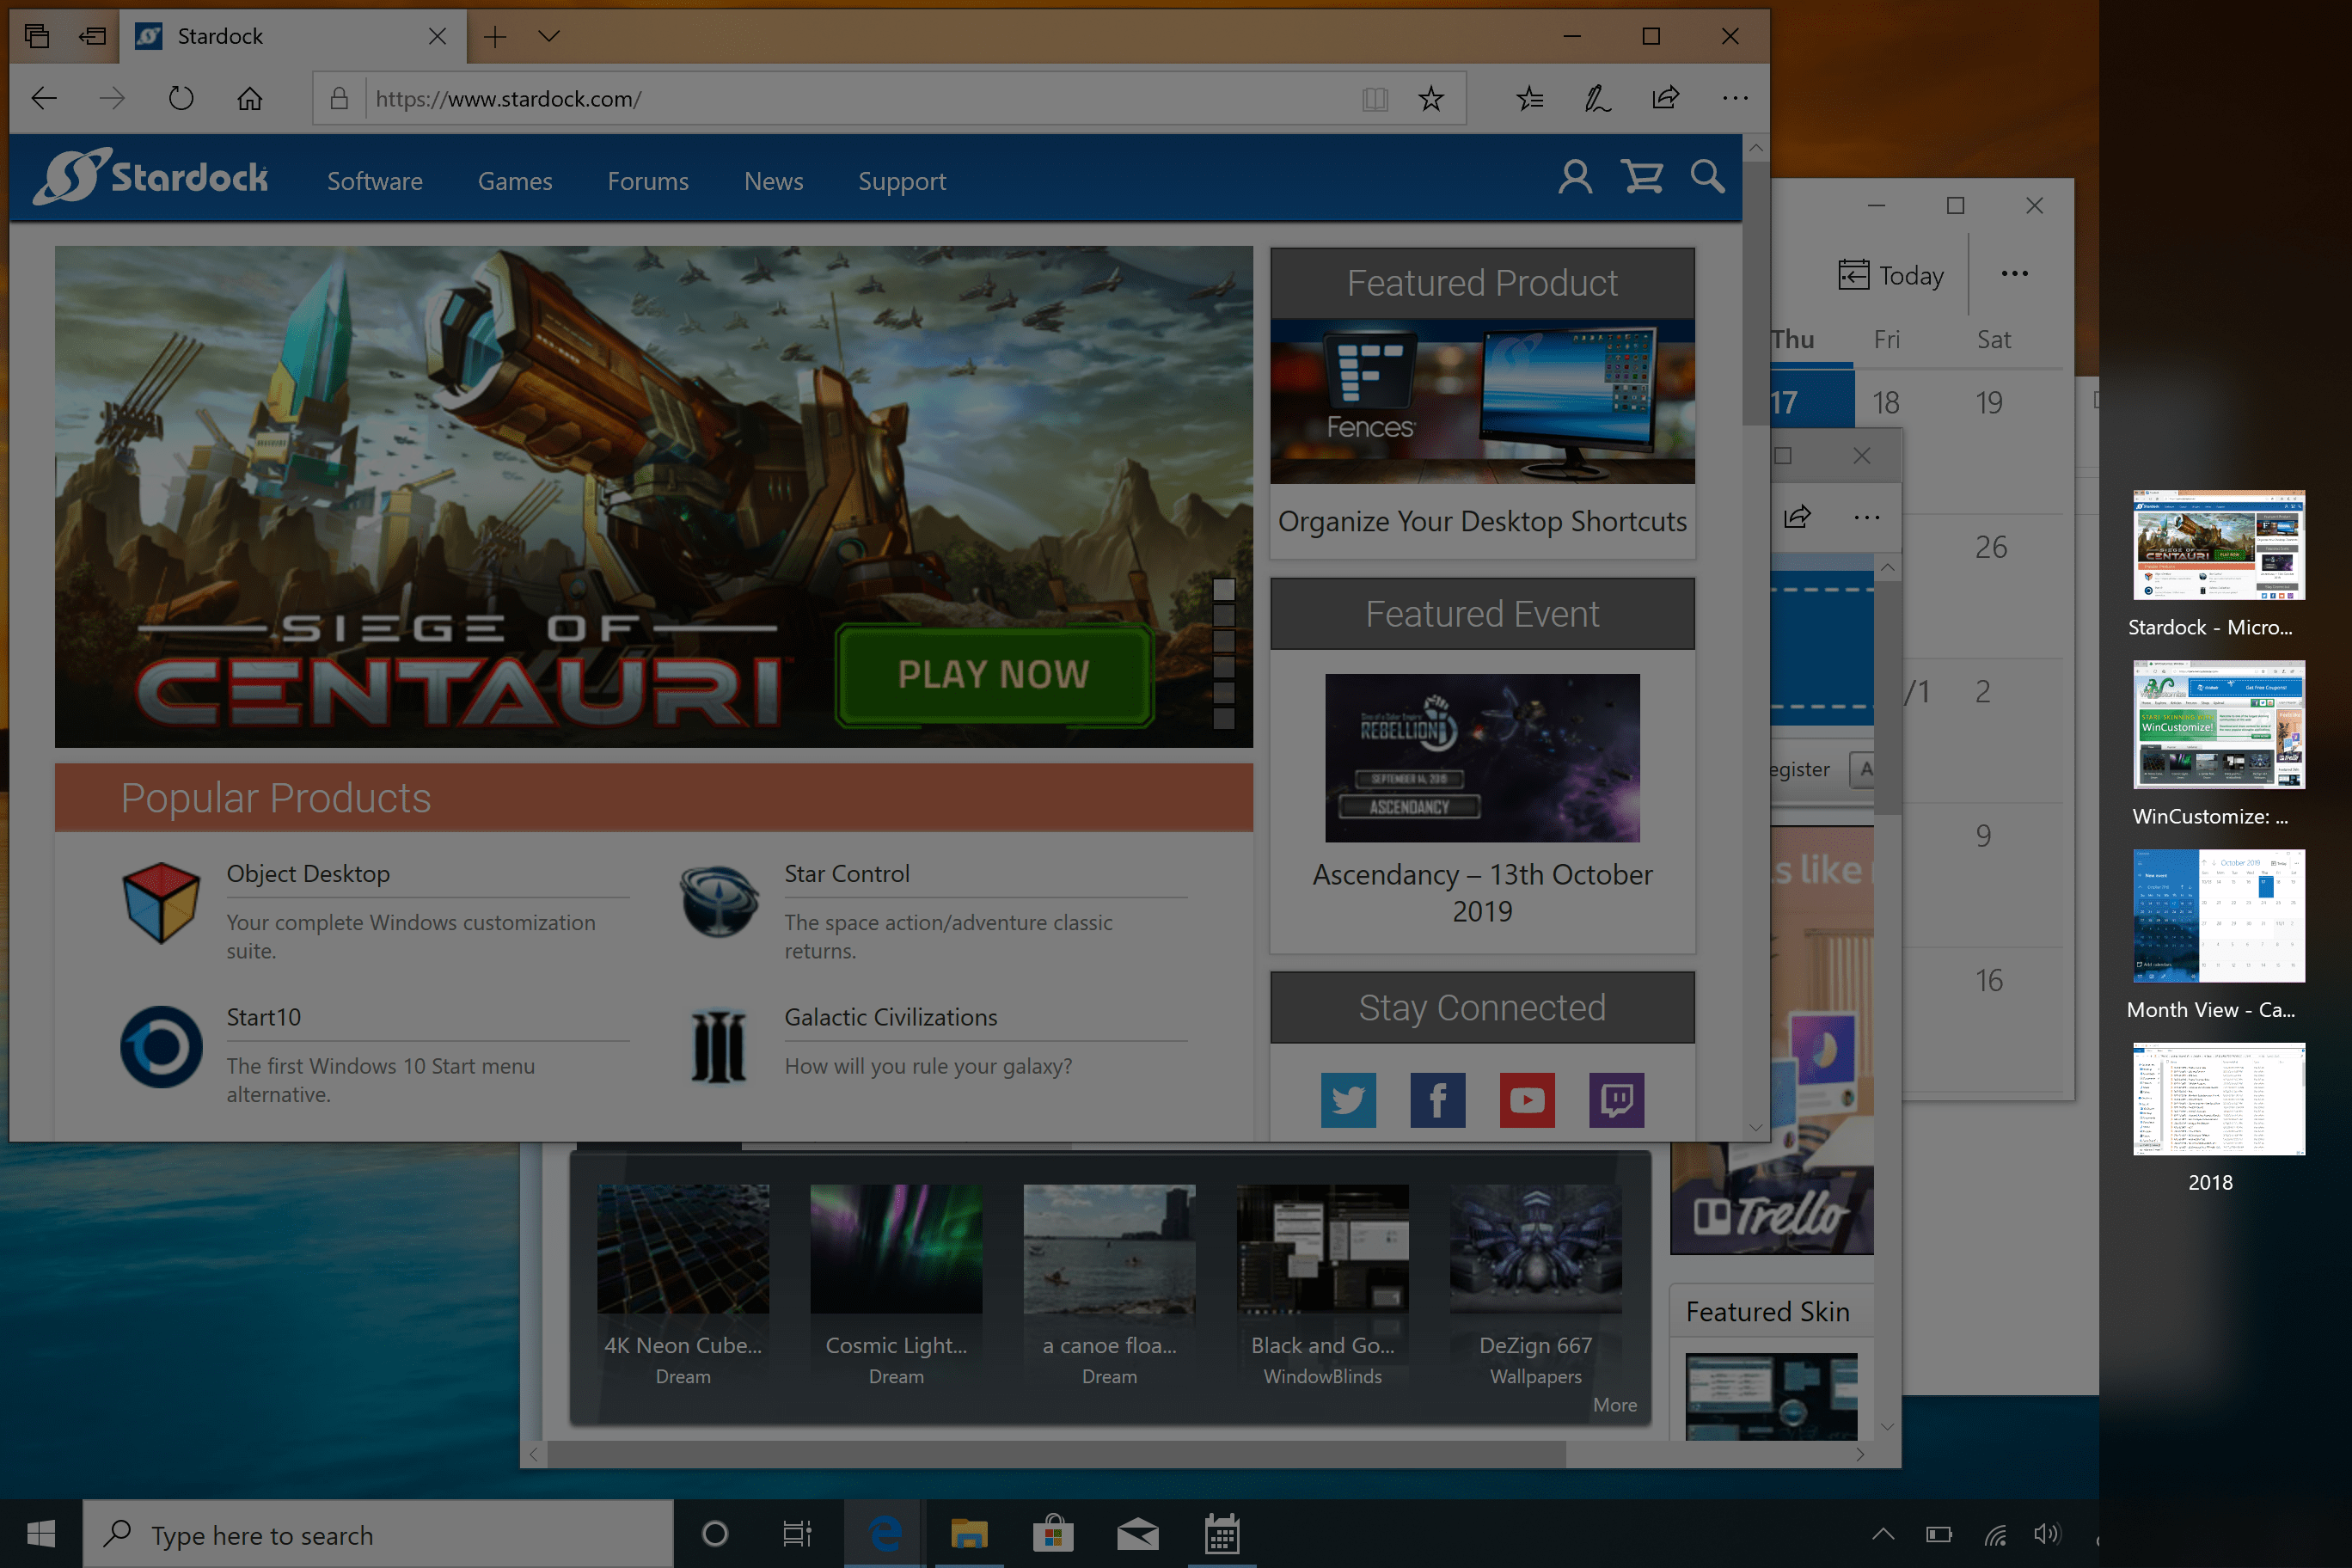Switch to the 2018 window thumbnail
2352x1568 pixels.
(x=2218, y=1099)
